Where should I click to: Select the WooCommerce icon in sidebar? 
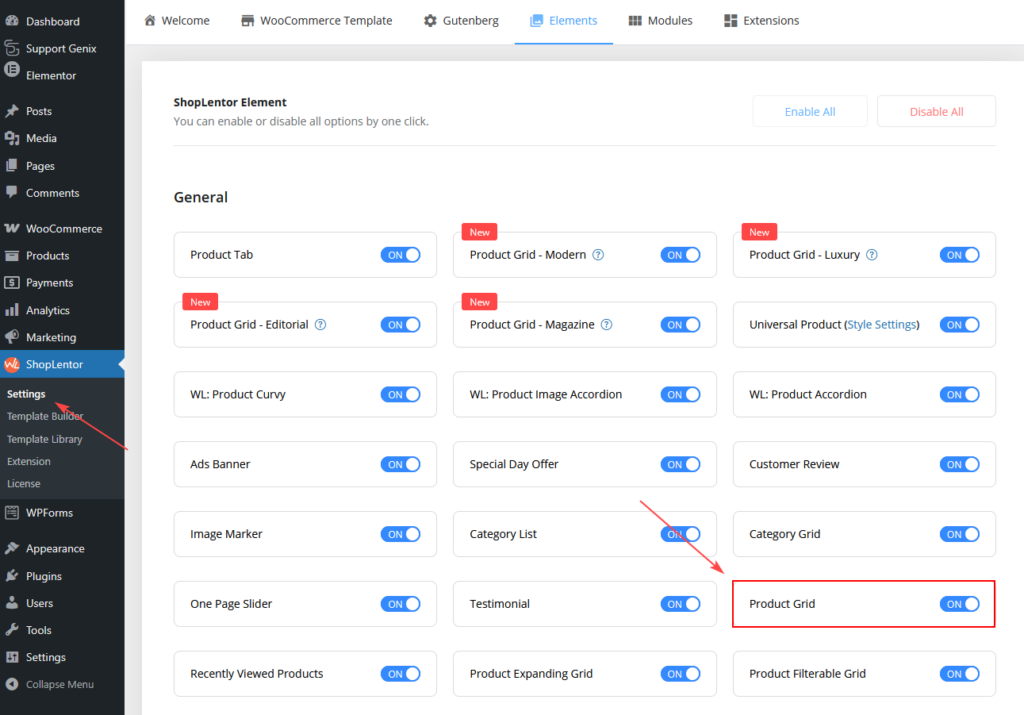click(14, 228)
